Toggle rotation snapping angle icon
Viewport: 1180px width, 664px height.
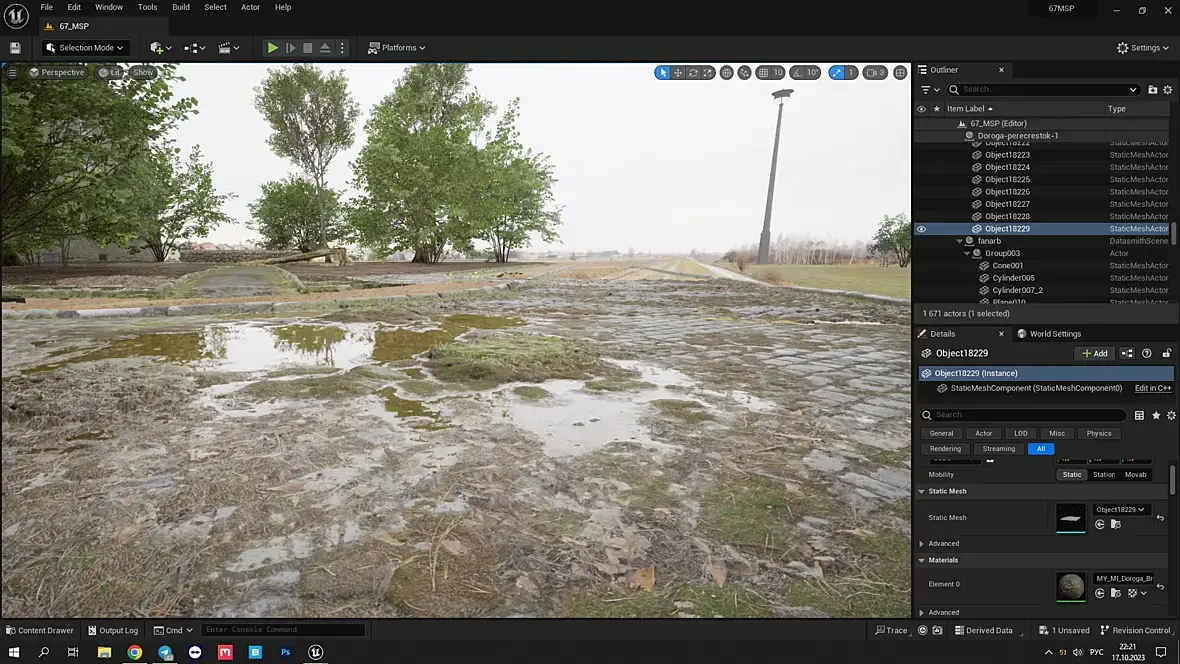click(x=797, y=72)
